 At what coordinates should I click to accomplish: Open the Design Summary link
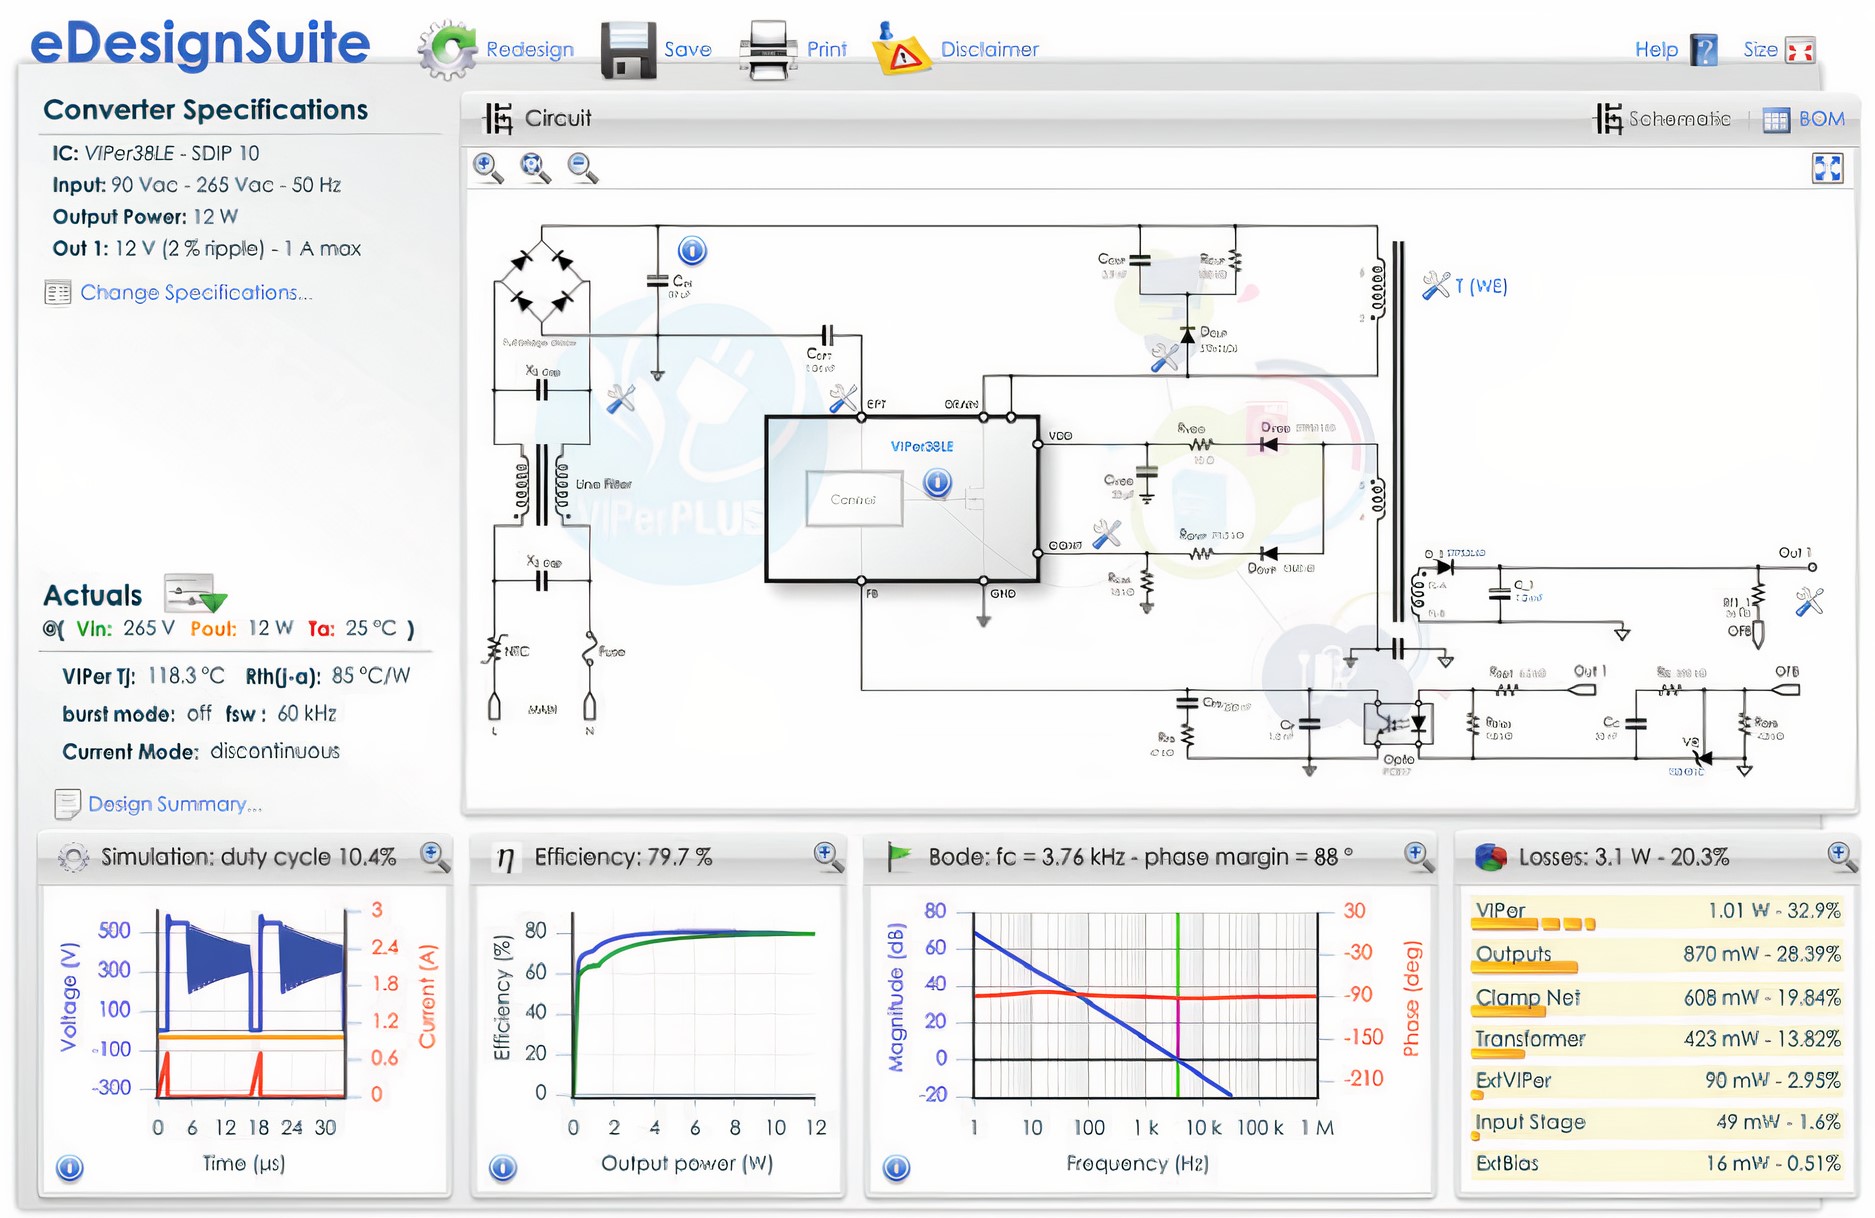[174, 804]
